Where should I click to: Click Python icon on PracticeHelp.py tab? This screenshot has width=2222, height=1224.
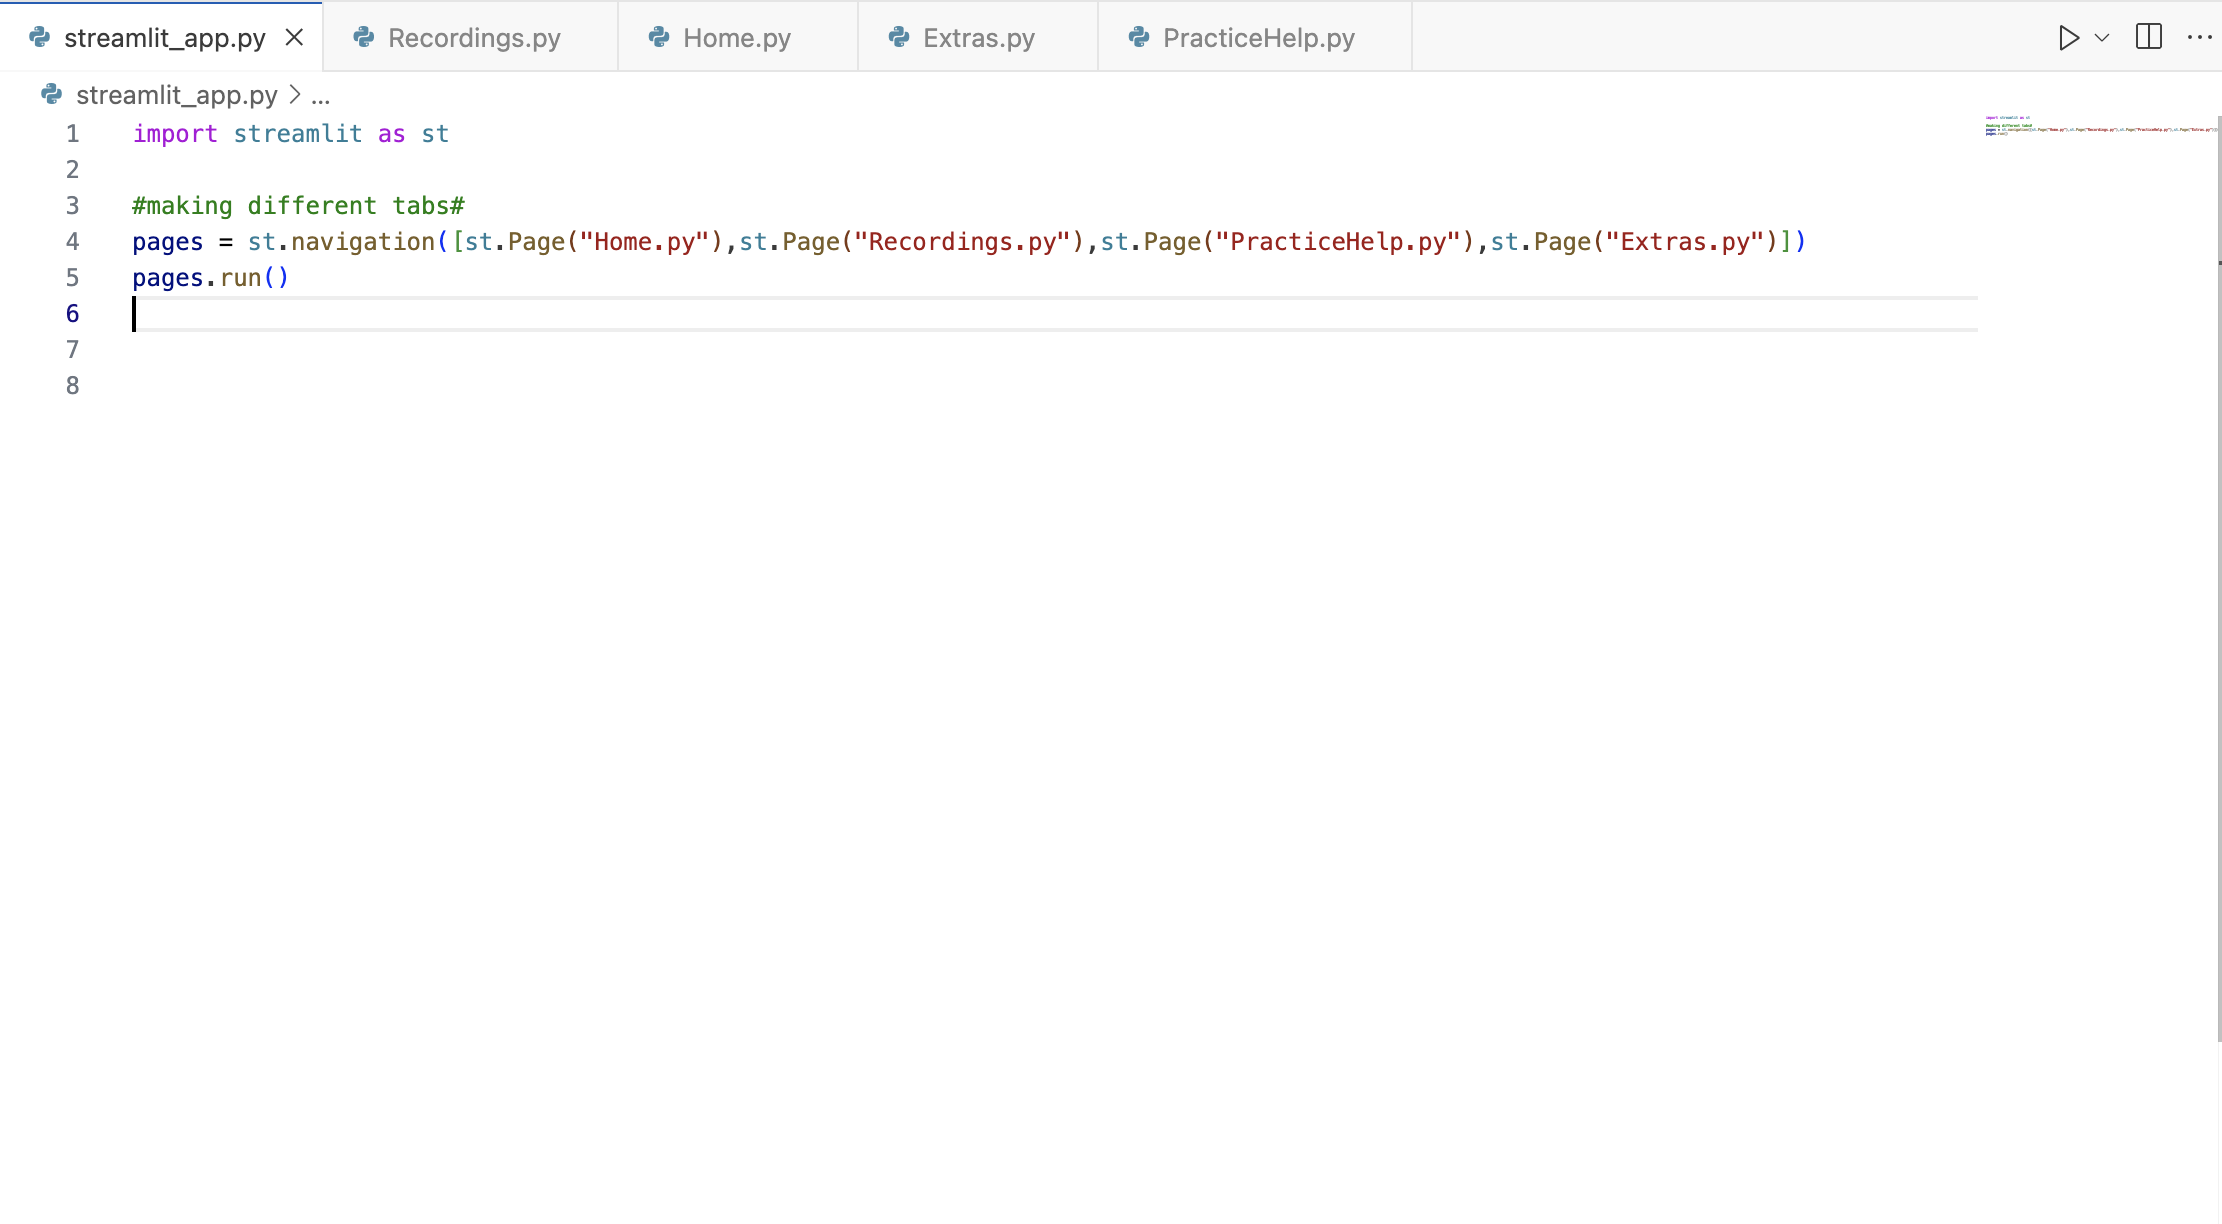point(1139,38)
